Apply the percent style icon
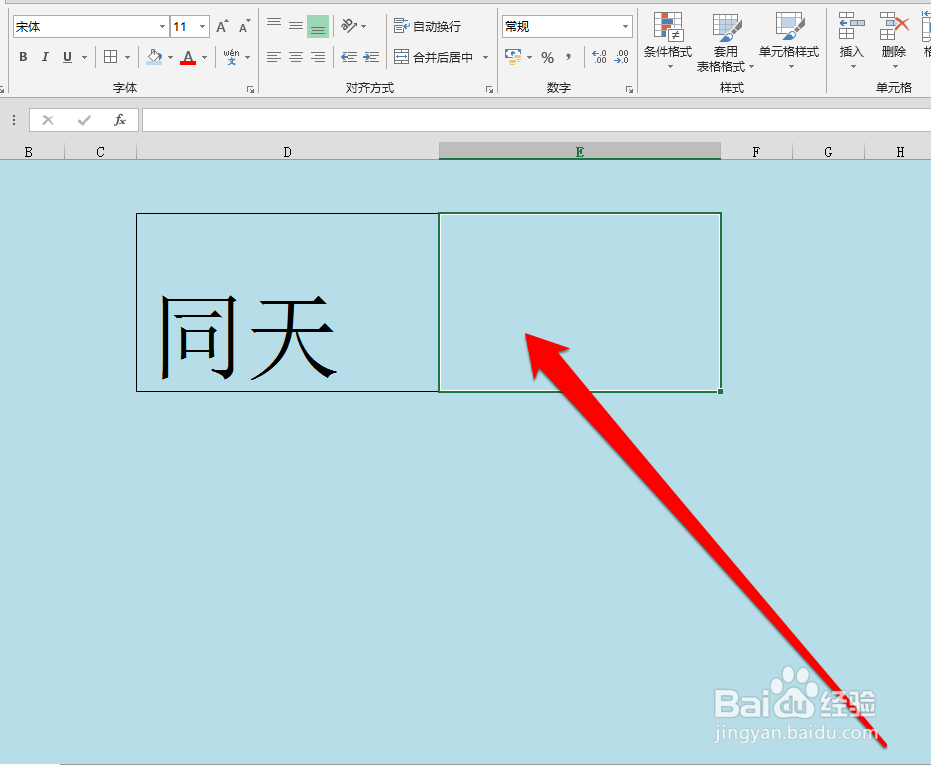931x765 pixels. tap(548, 57)
